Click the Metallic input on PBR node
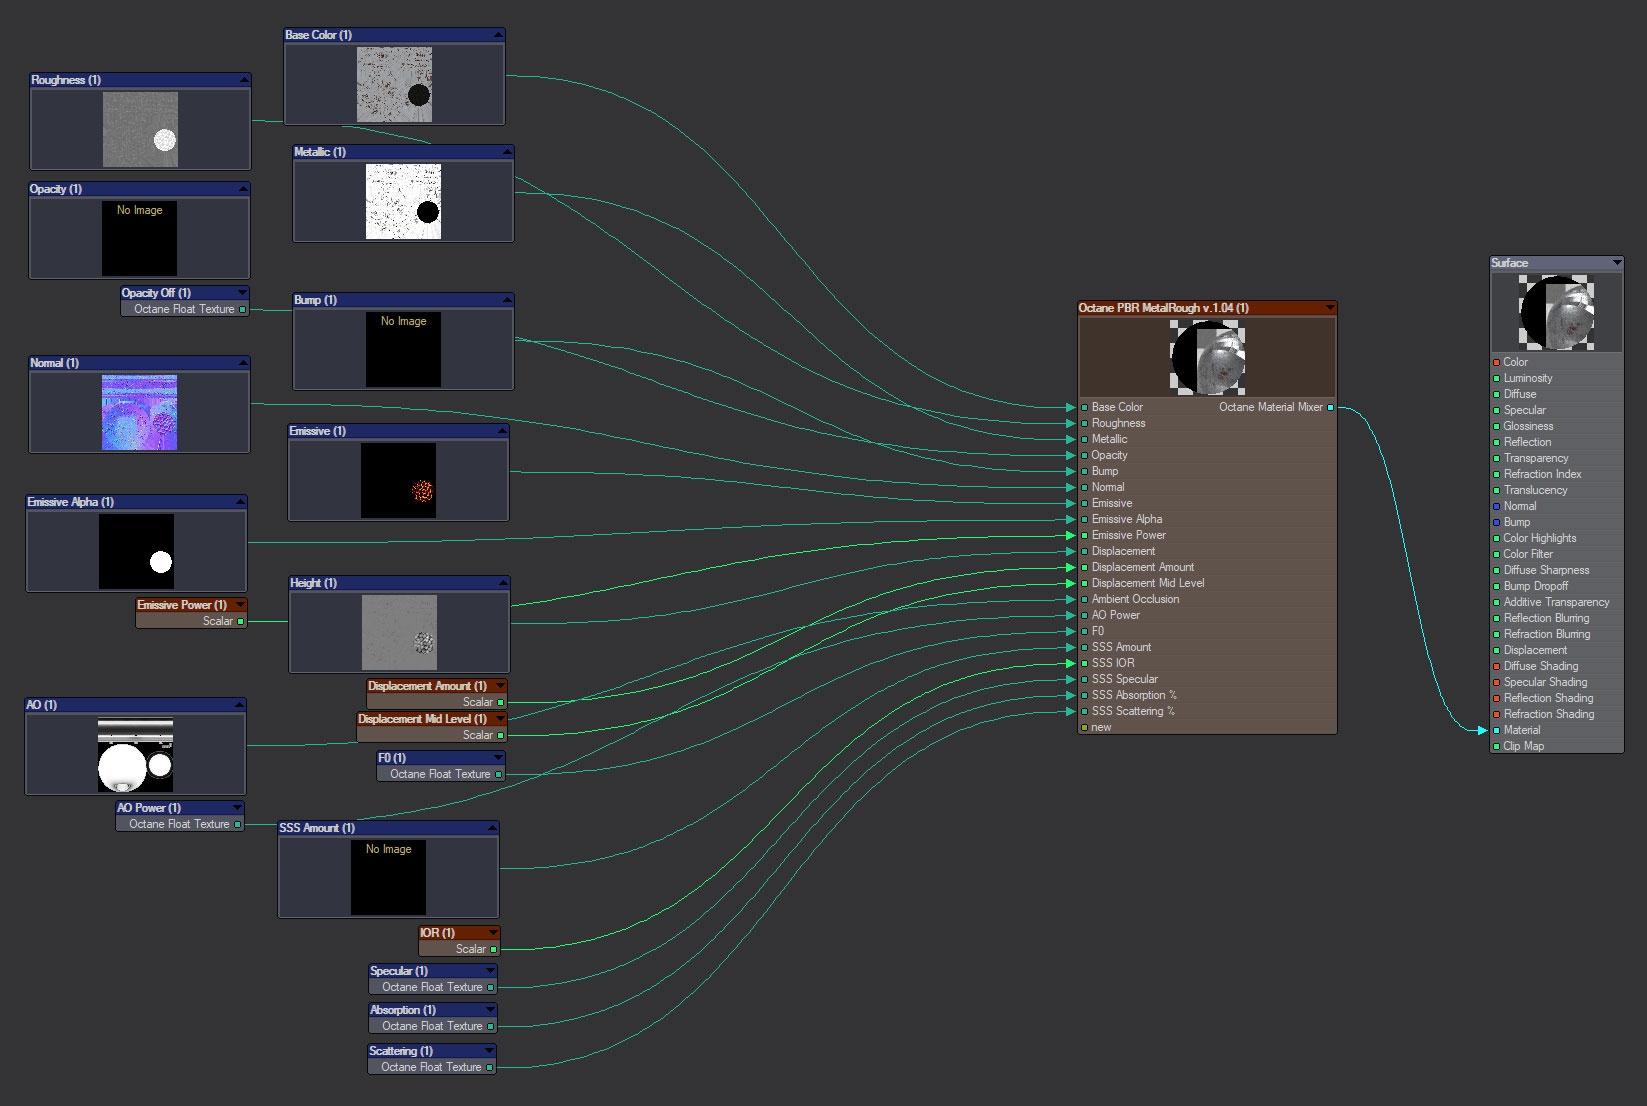The width and height of the screenshot is (1647, 1106). 1084,440
